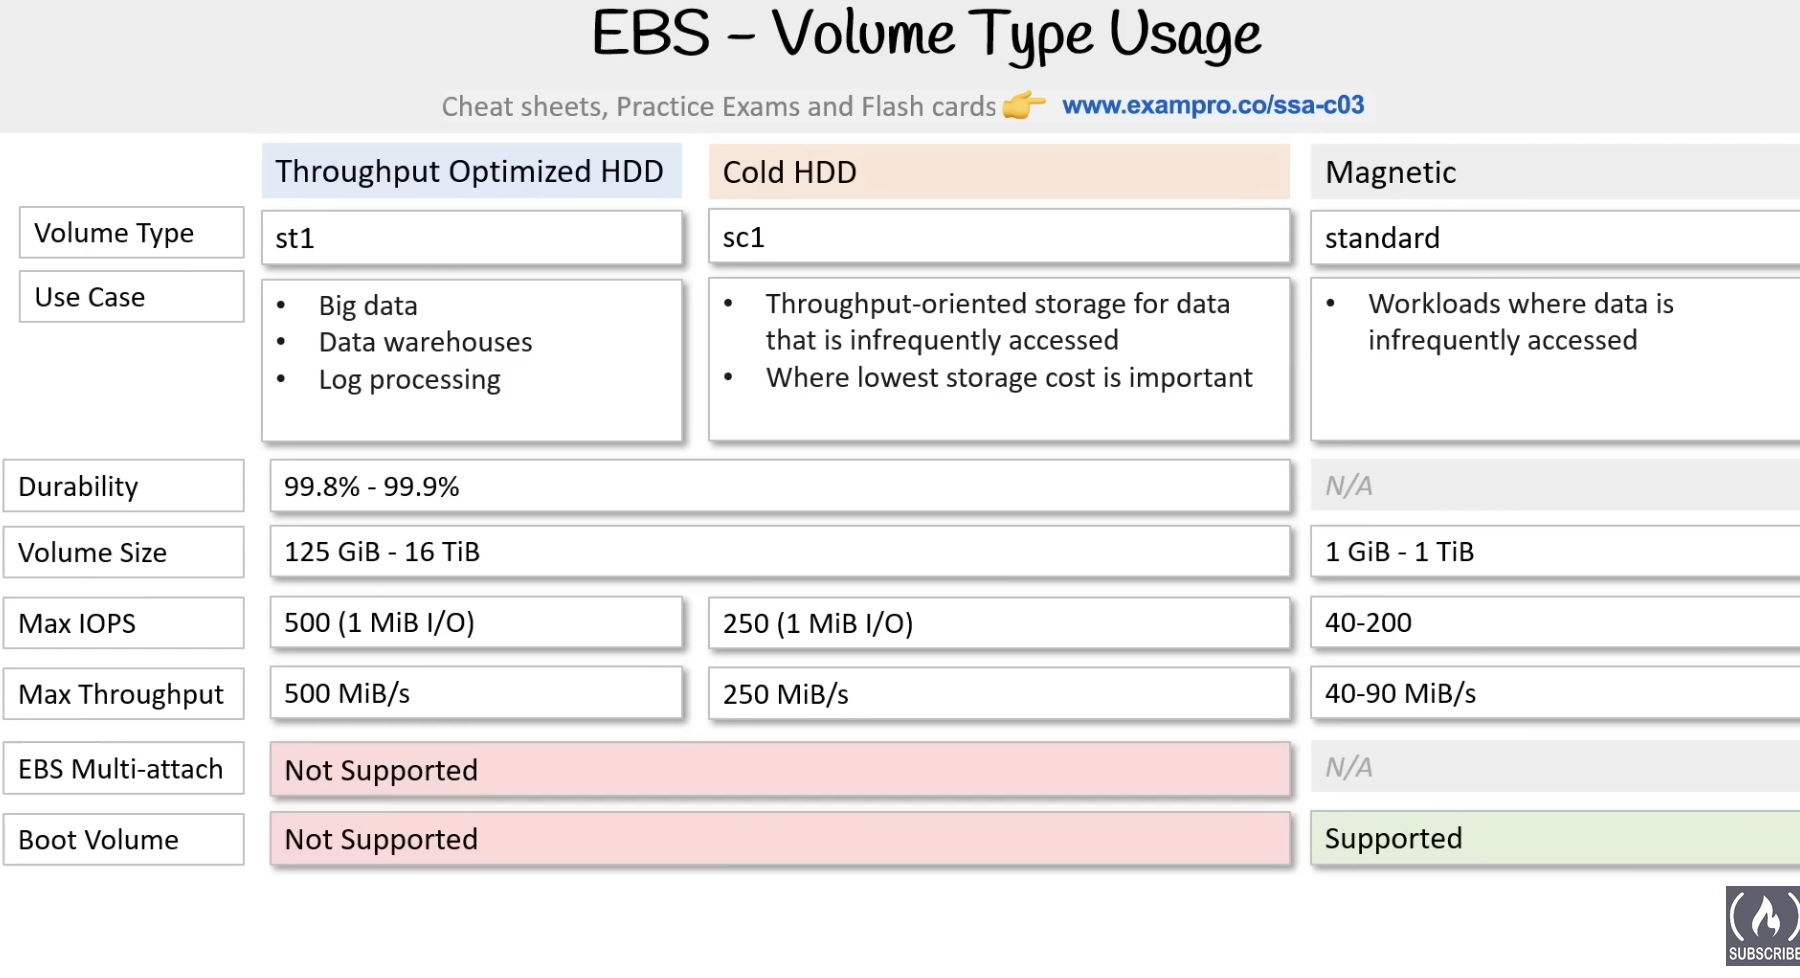Screen dimensions: 1800x978
Task: Click the Use Case row label
Action: tap(131, 297)
